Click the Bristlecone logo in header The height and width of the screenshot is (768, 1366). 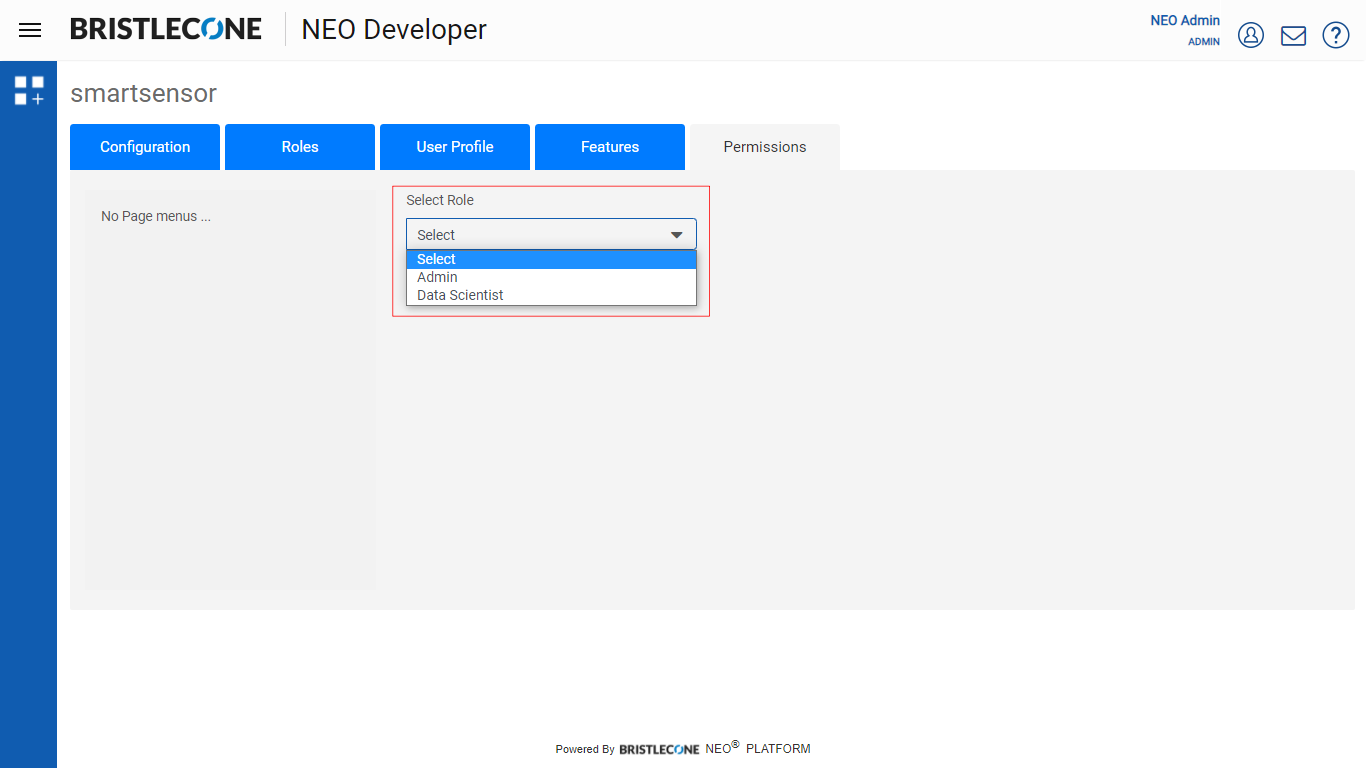(166, 29)
